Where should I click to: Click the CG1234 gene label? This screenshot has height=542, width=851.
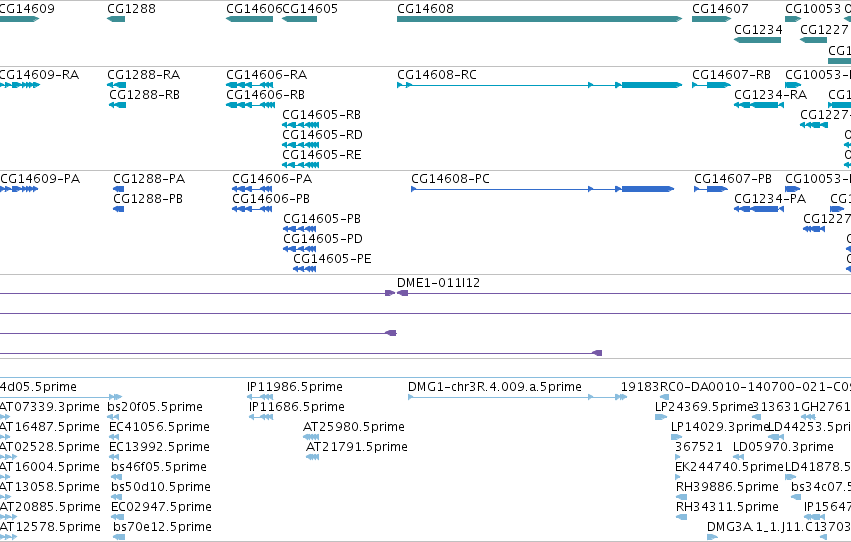758,29
